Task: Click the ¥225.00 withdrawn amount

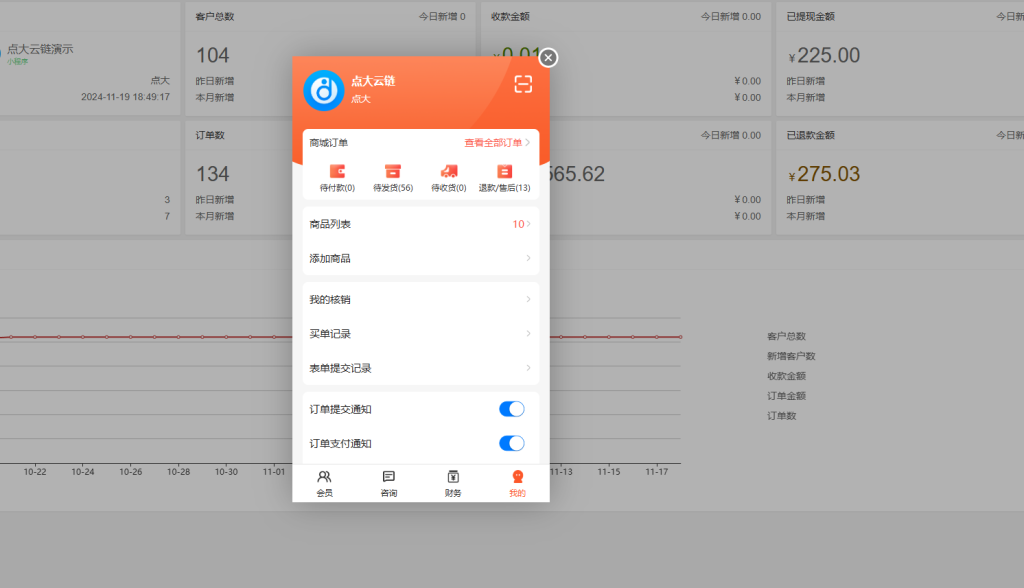Action: coord(824,56)
